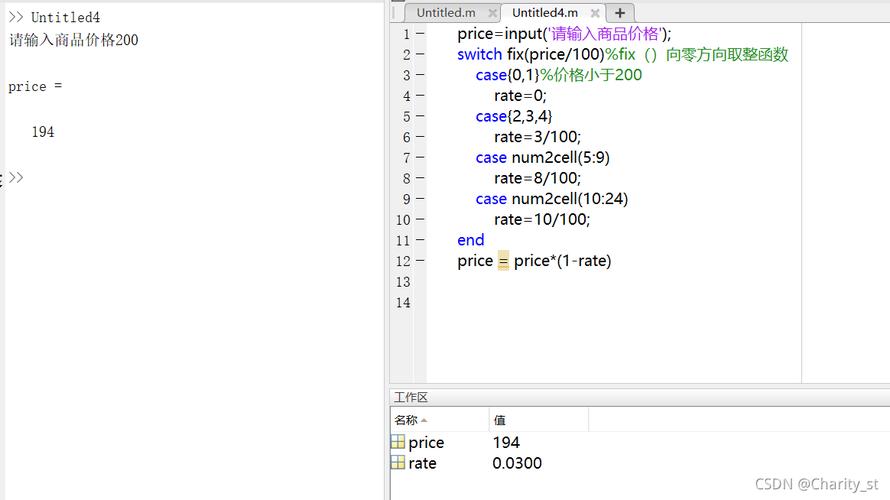Click case{2,3,4} on line 5
This screenshot has height=500, width=890.
514,116
